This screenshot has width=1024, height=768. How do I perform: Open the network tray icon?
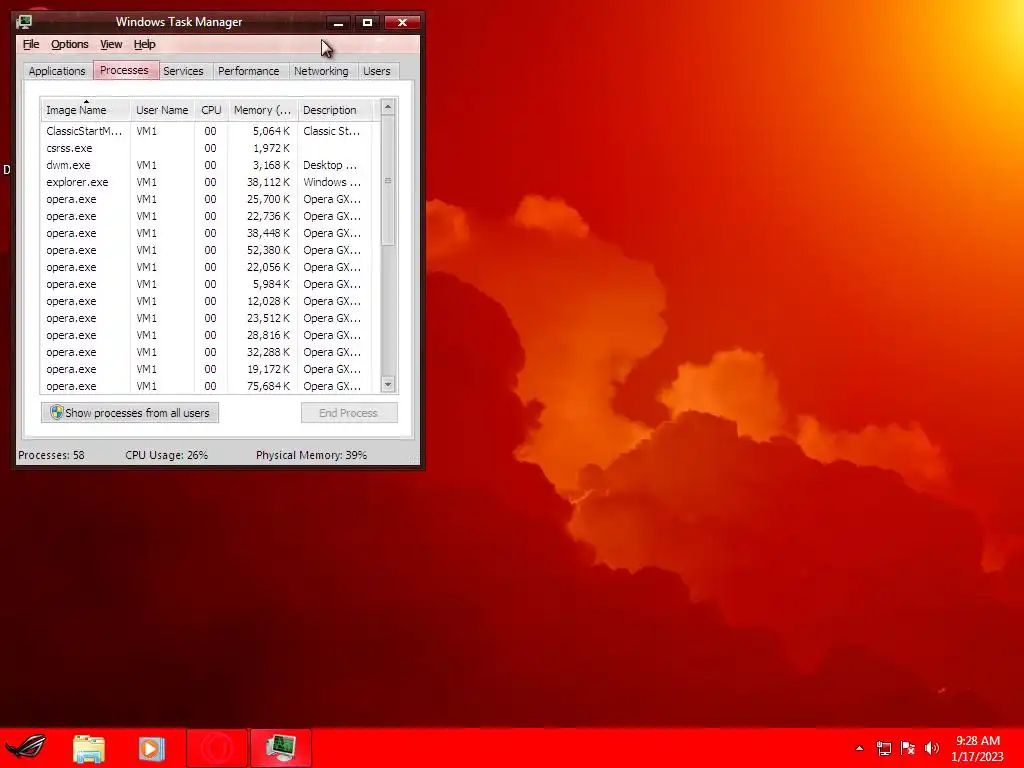tap(884, 748)
